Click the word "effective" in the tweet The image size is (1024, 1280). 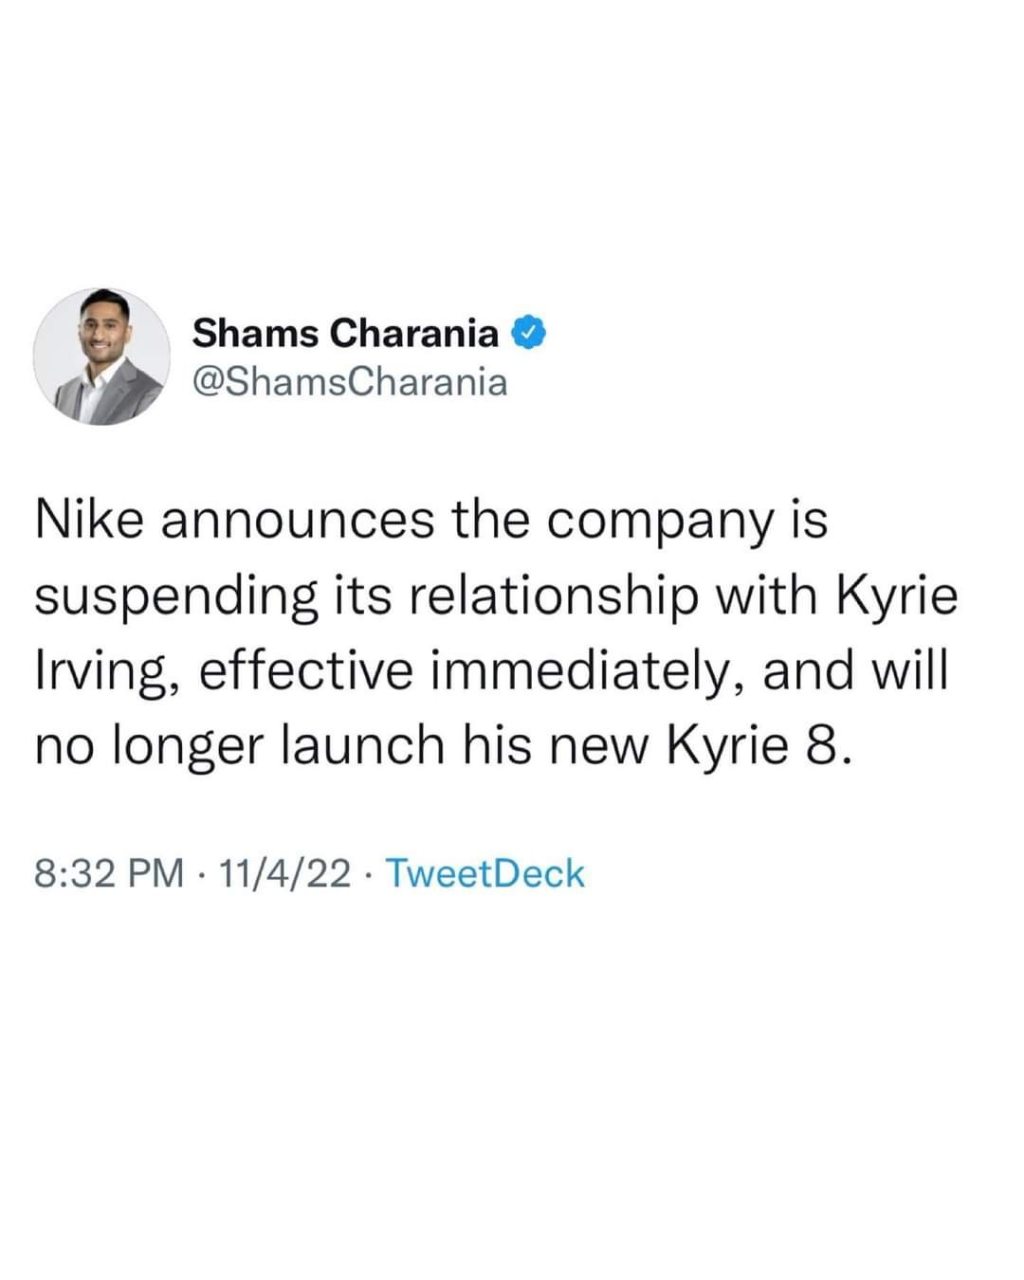click(x=304, y=670)
